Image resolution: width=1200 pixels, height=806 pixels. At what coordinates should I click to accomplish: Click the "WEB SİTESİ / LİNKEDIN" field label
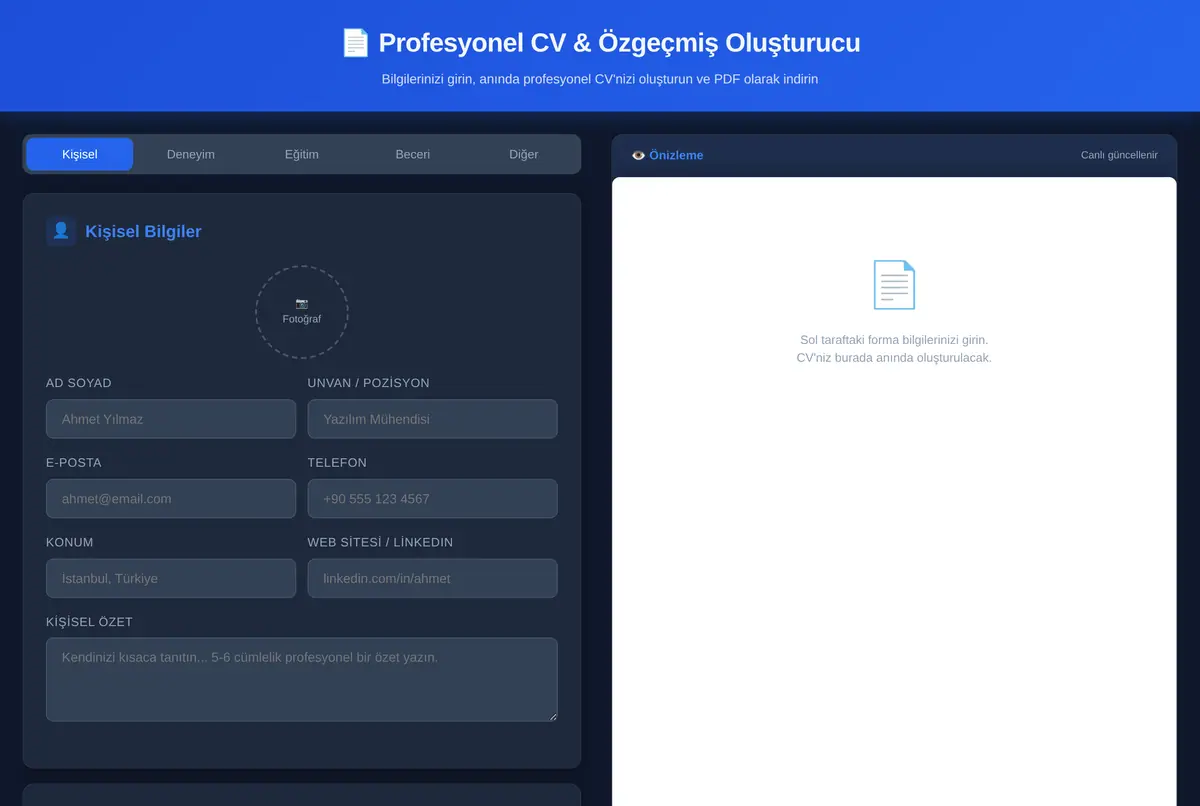pyautogui.click(x=380, y=542)
